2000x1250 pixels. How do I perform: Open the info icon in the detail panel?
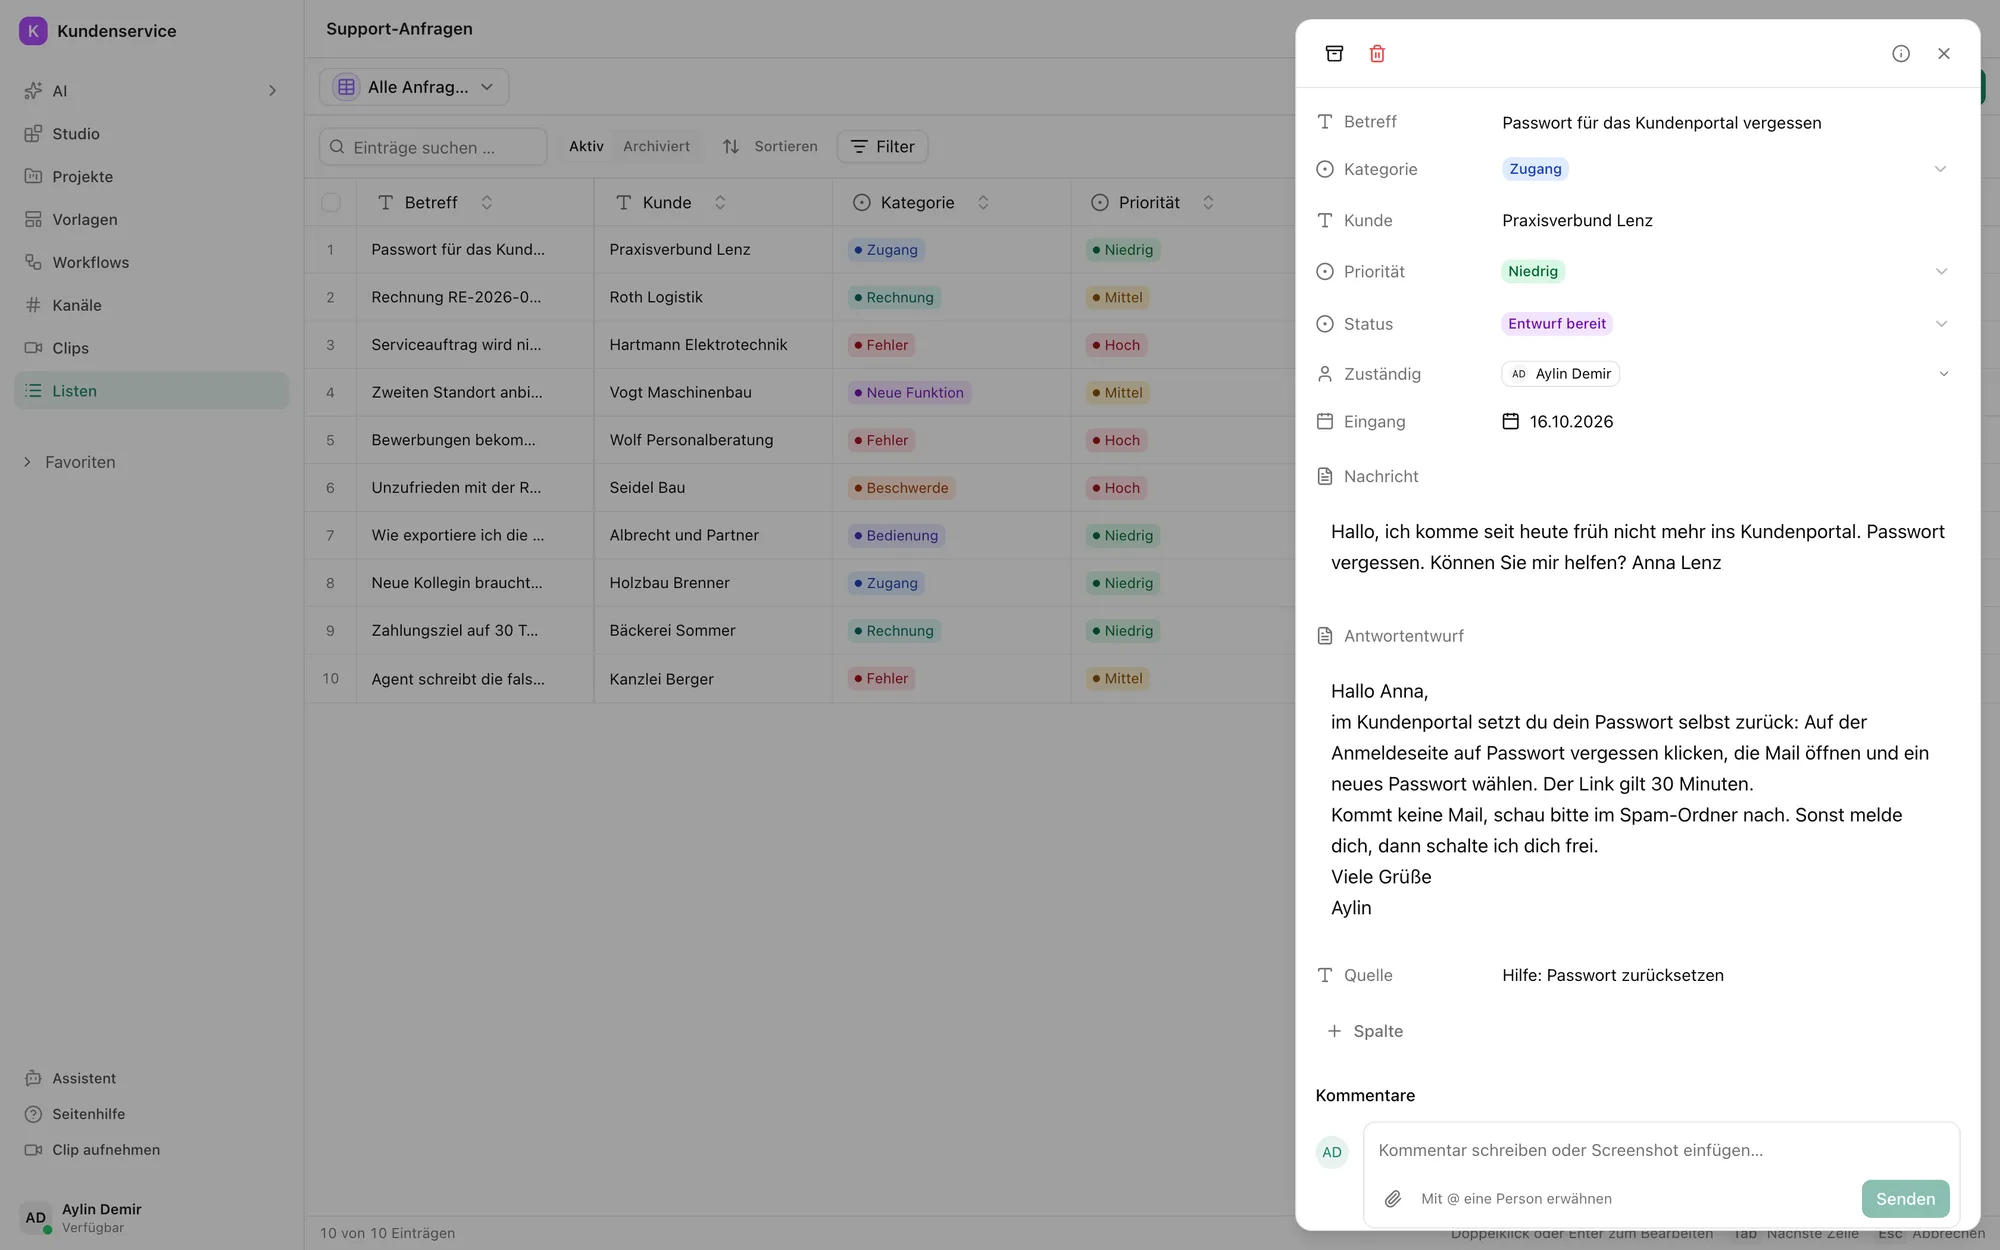tap(1901, 54)
